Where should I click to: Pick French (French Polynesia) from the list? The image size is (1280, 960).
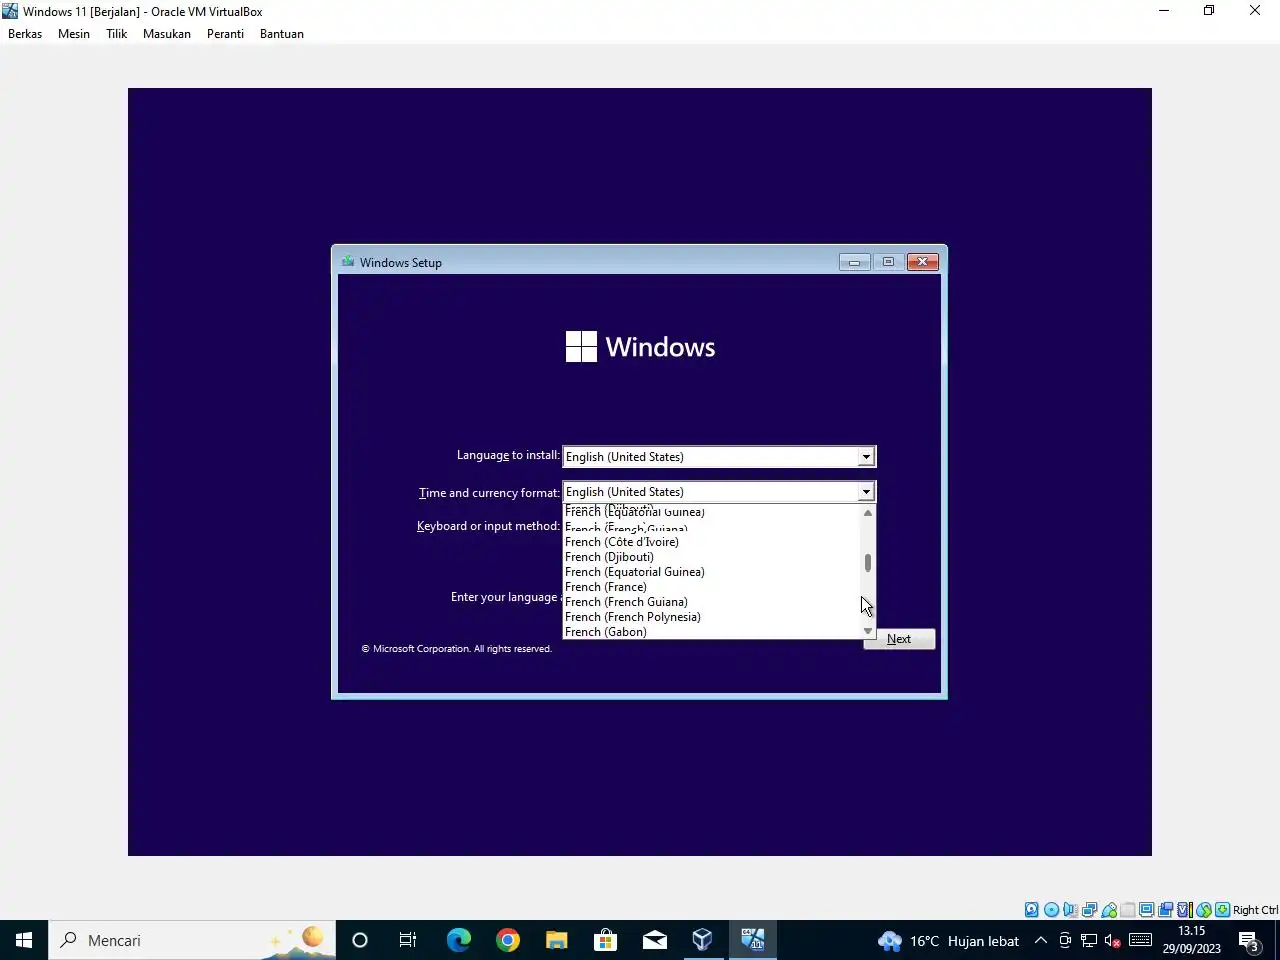click(633, 617)
